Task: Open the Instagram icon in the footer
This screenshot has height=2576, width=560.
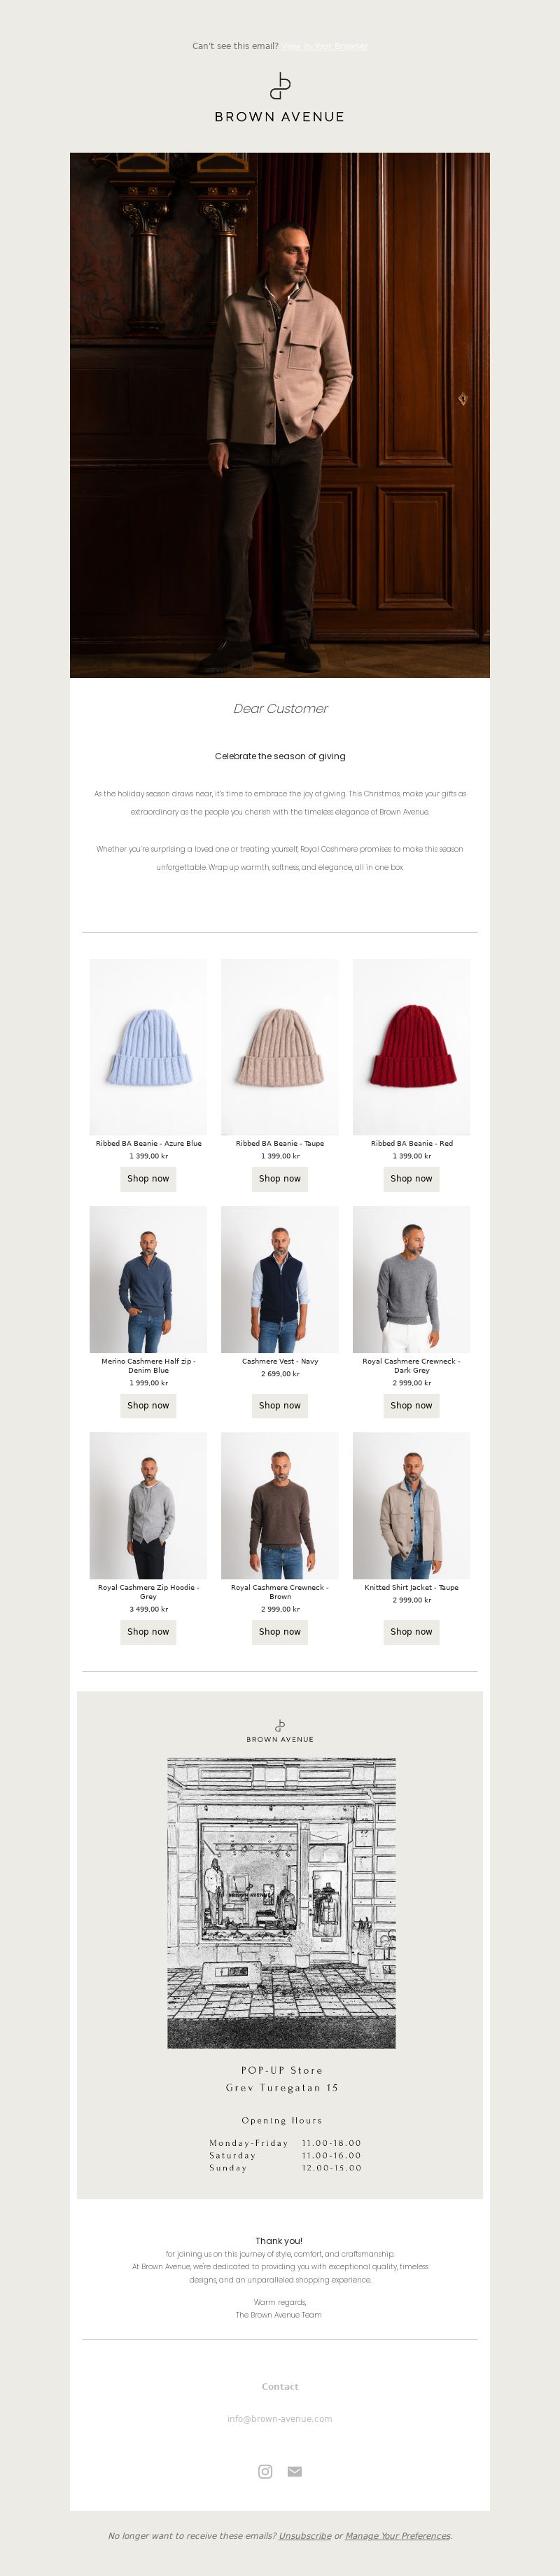Action: [265, 2471]
